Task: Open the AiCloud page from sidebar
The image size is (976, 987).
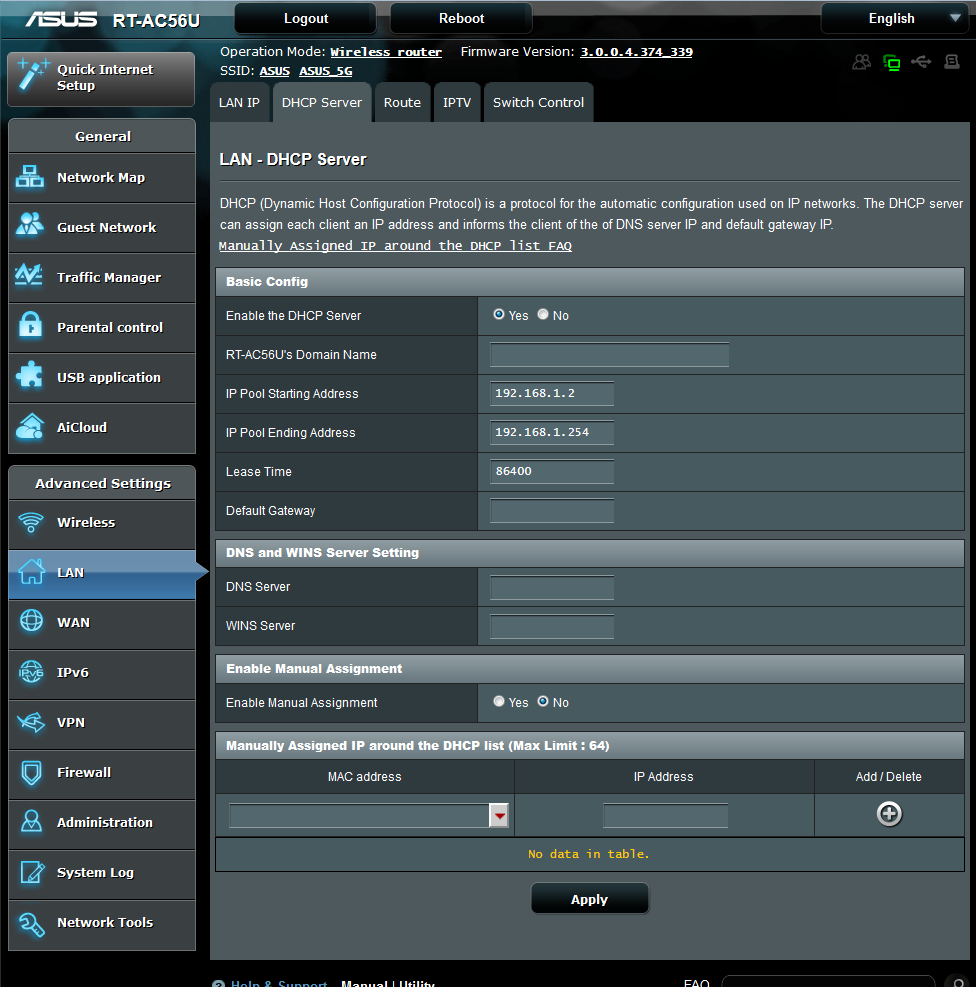Action: (x=102, y=427)
